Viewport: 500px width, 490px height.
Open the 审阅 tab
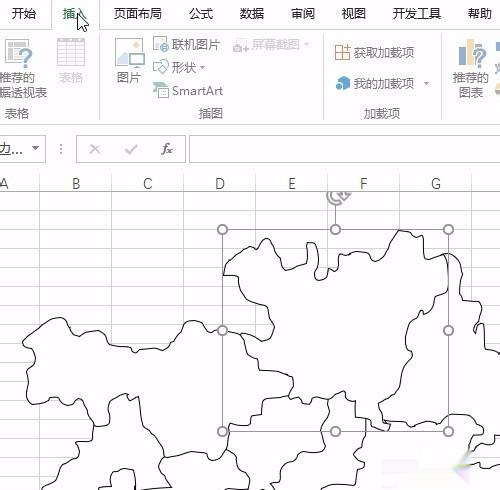[x=303, y=14]
